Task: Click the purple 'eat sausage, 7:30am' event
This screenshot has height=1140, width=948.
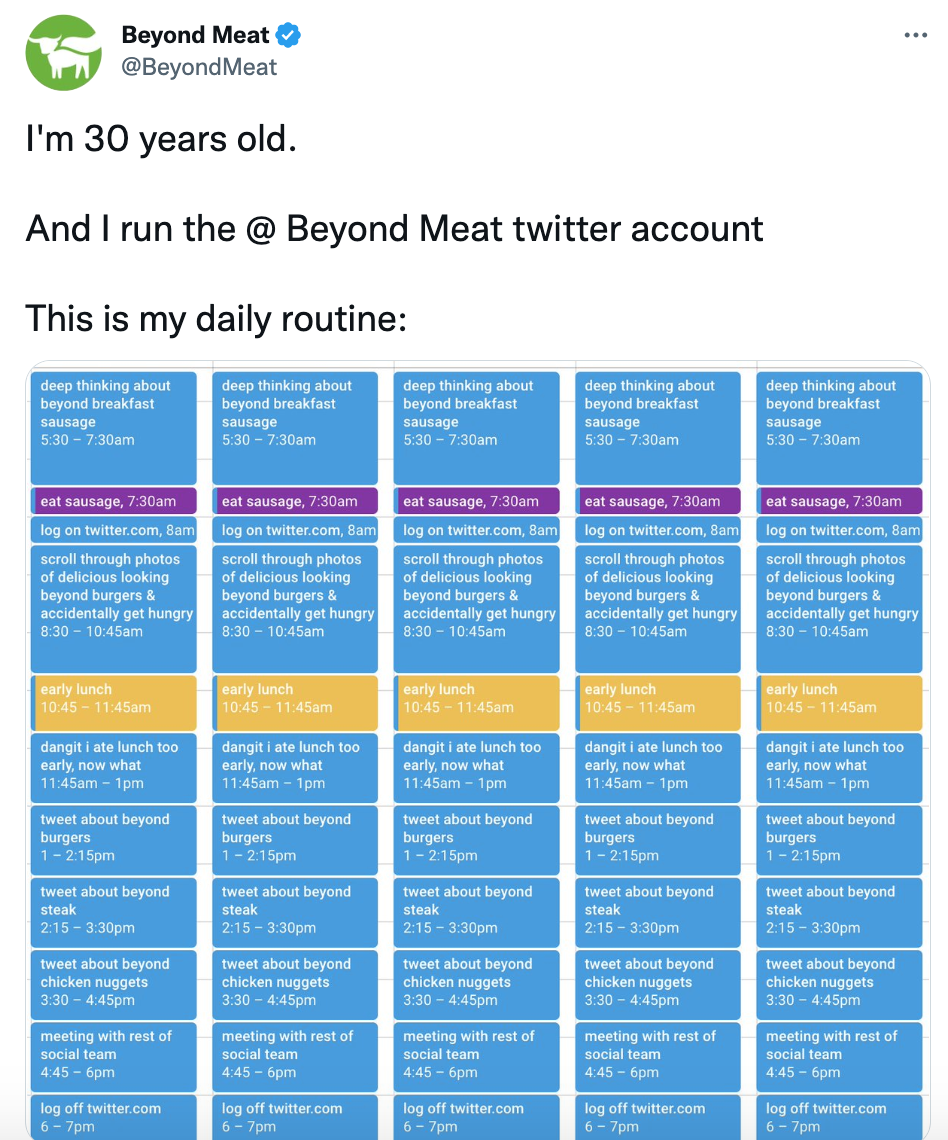Action: click(x=113, y=499)
